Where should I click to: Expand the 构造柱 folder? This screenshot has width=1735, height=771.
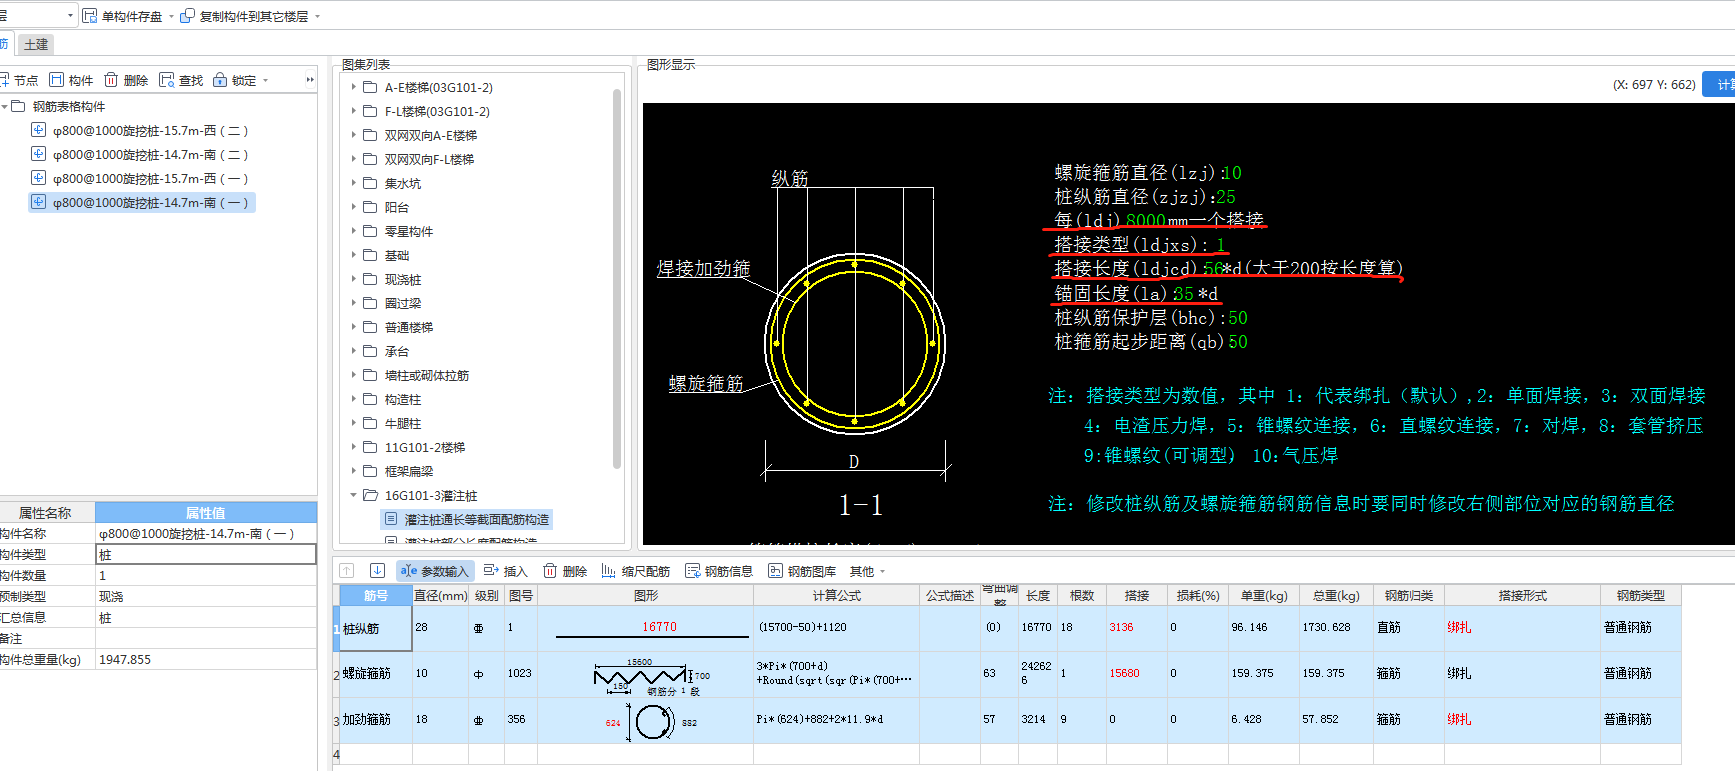353,399
